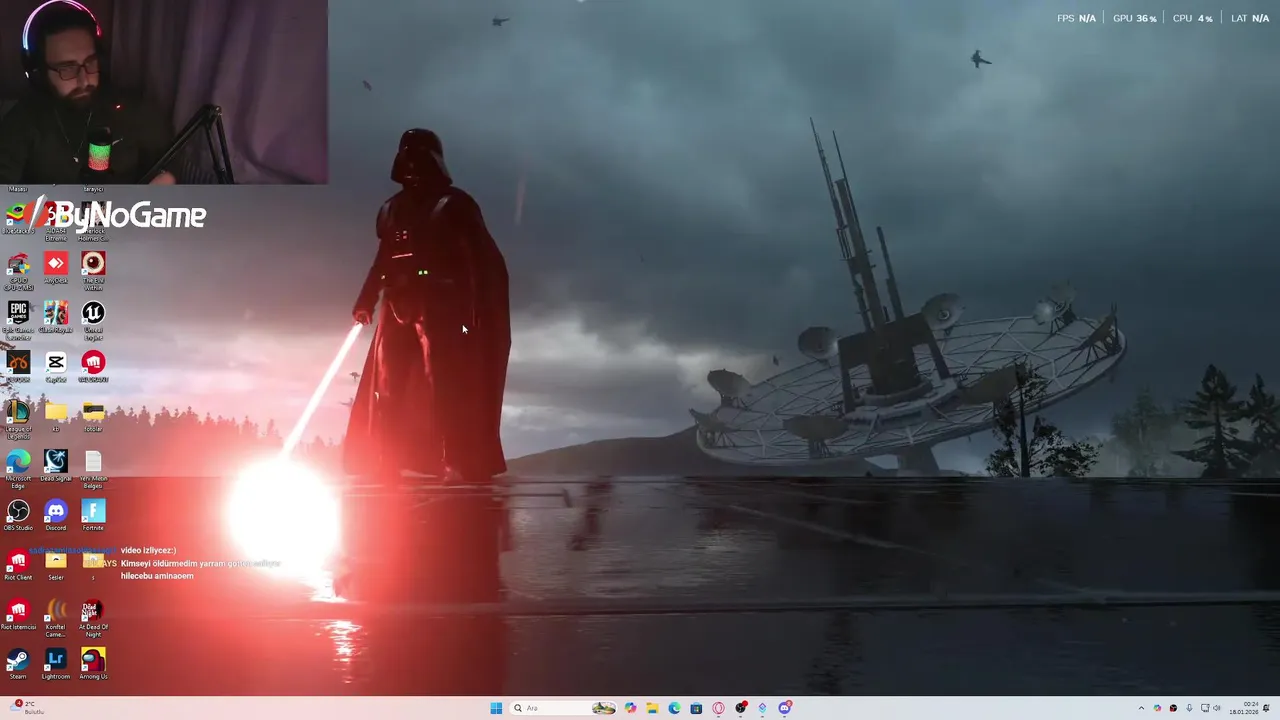Launch Steam from the desktop
This screenshot has width=1280, height=720.
[x=18, y=664]
